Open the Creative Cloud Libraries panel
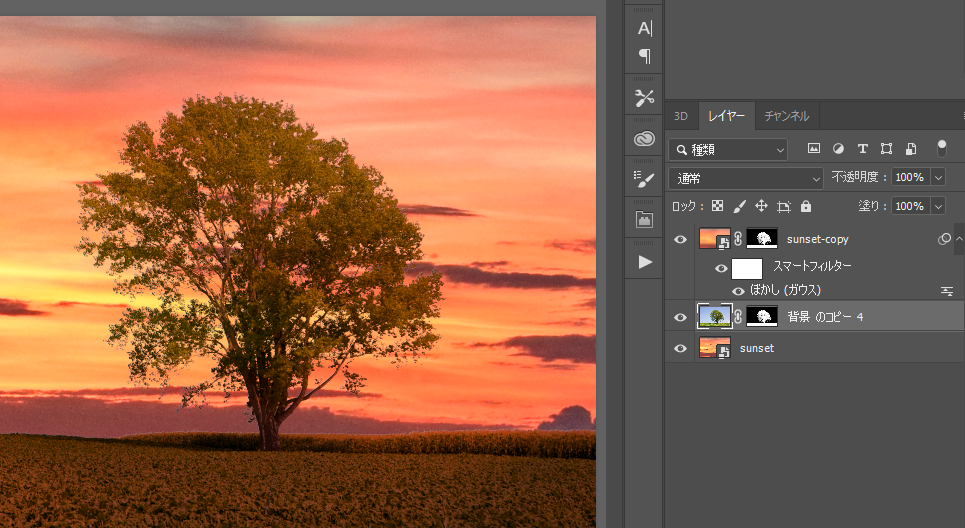 pos(644,139)
